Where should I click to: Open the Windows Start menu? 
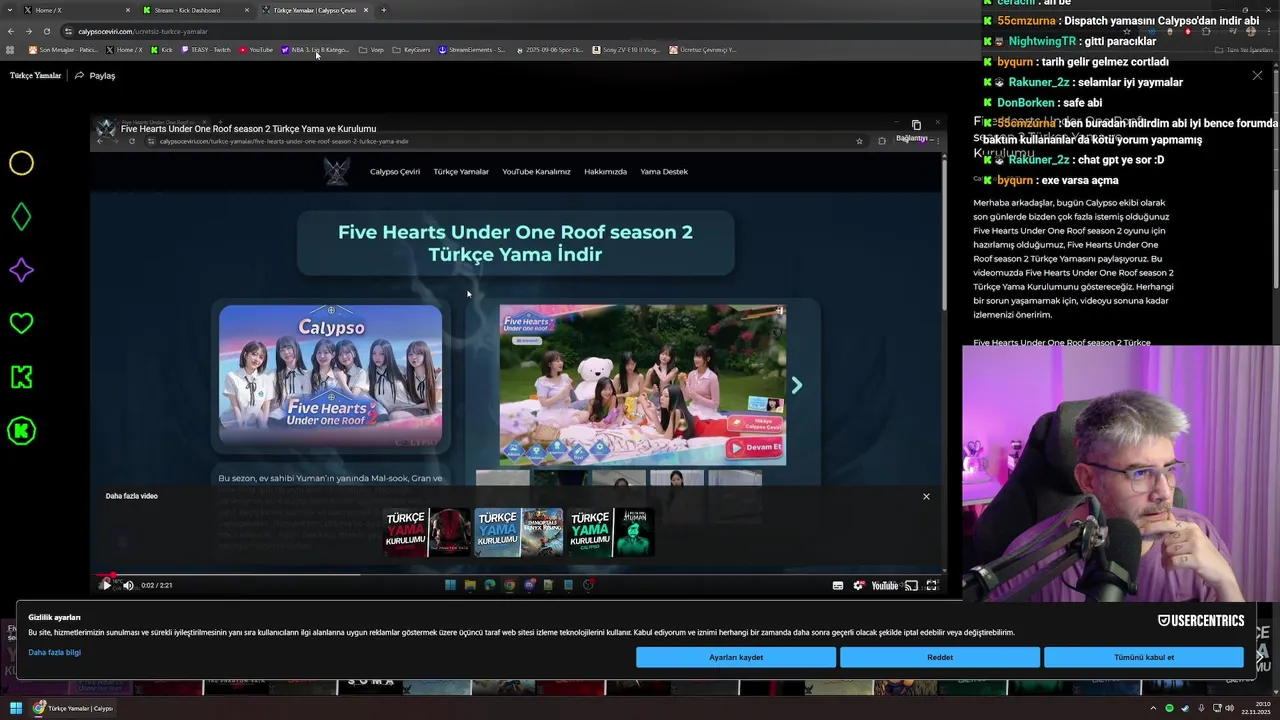click(15, 708)
